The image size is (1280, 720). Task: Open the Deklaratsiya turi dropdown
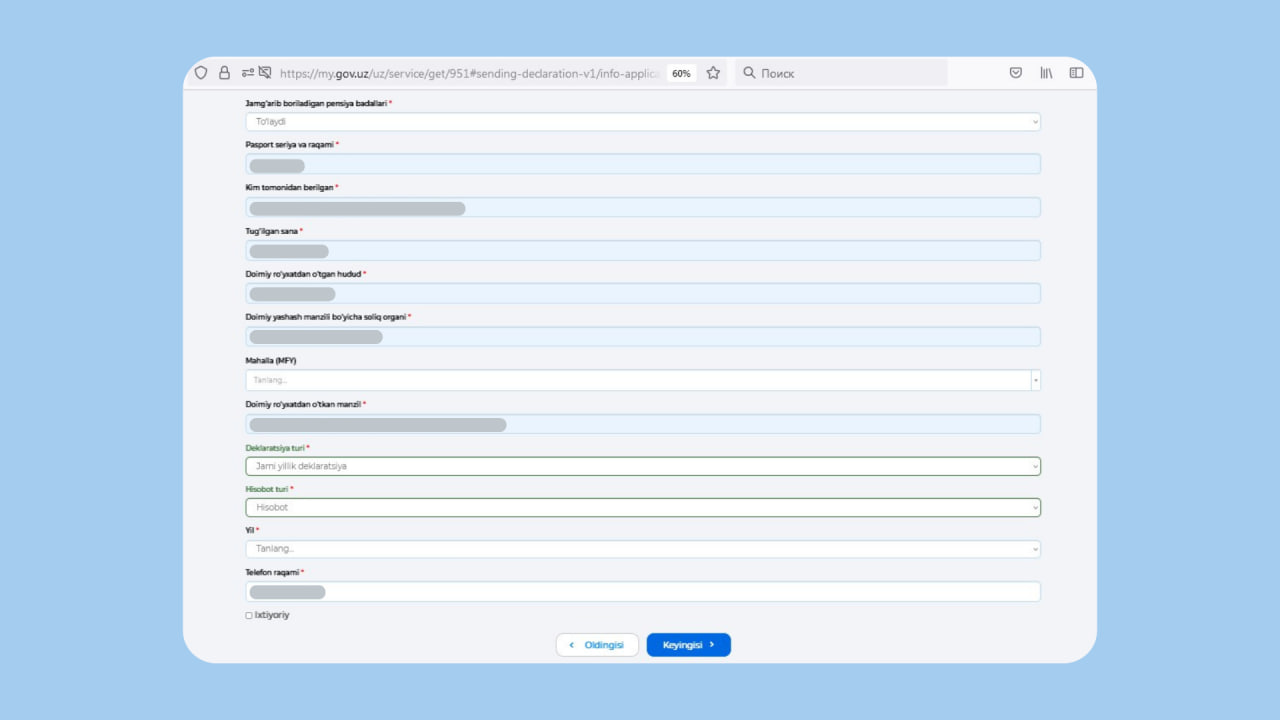click(642, 466)
